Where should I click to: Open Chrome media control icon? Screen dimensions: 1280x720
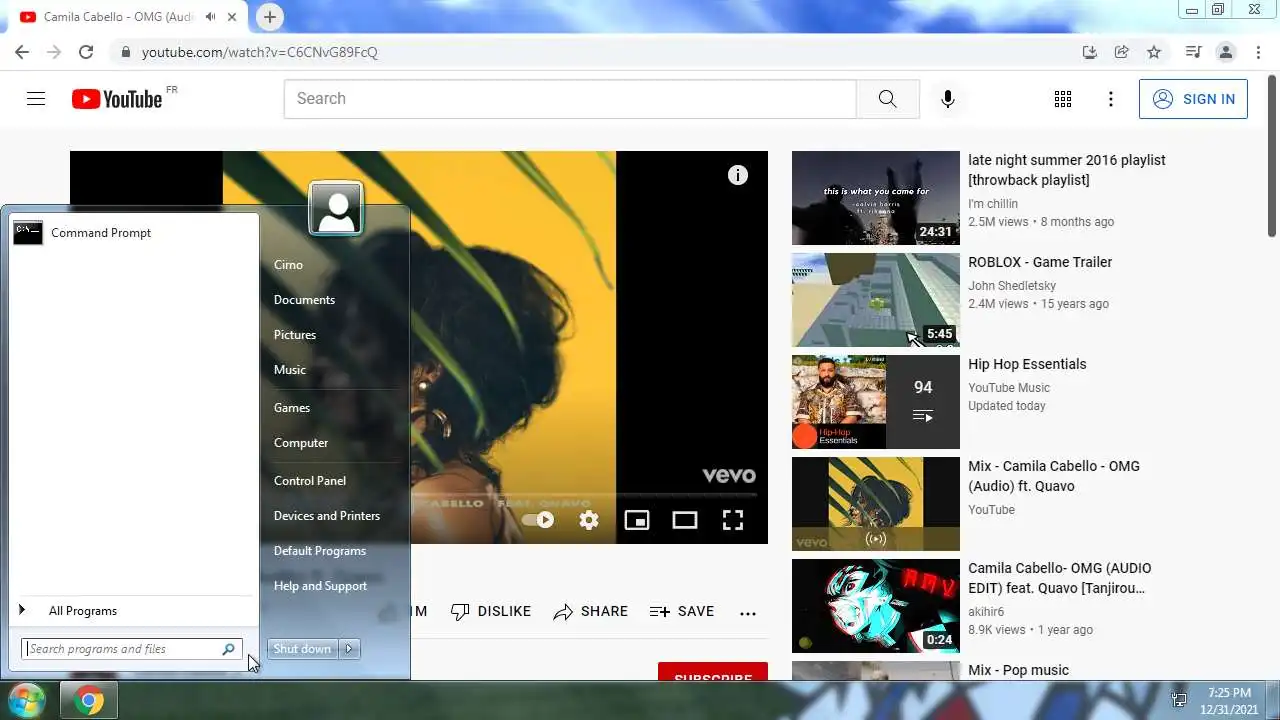1193,52
